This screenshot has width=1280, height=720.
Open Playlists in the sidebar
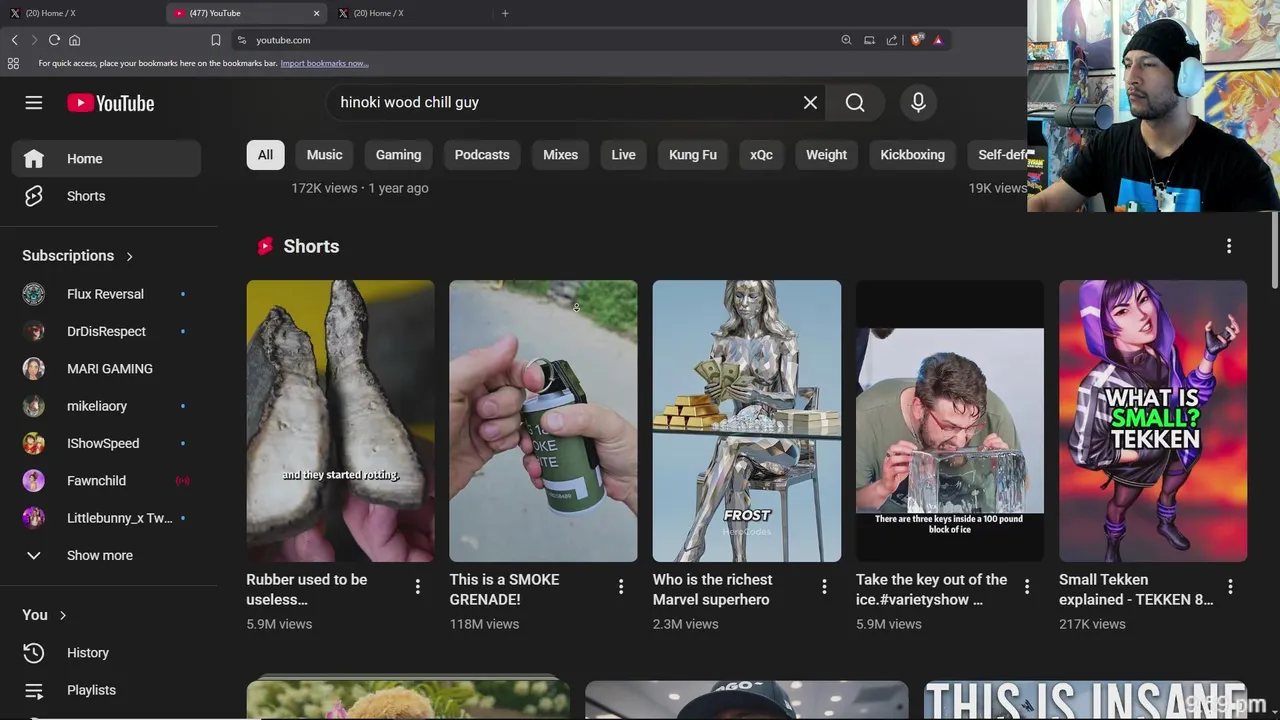pyautogui.click(x=107, y=690)
